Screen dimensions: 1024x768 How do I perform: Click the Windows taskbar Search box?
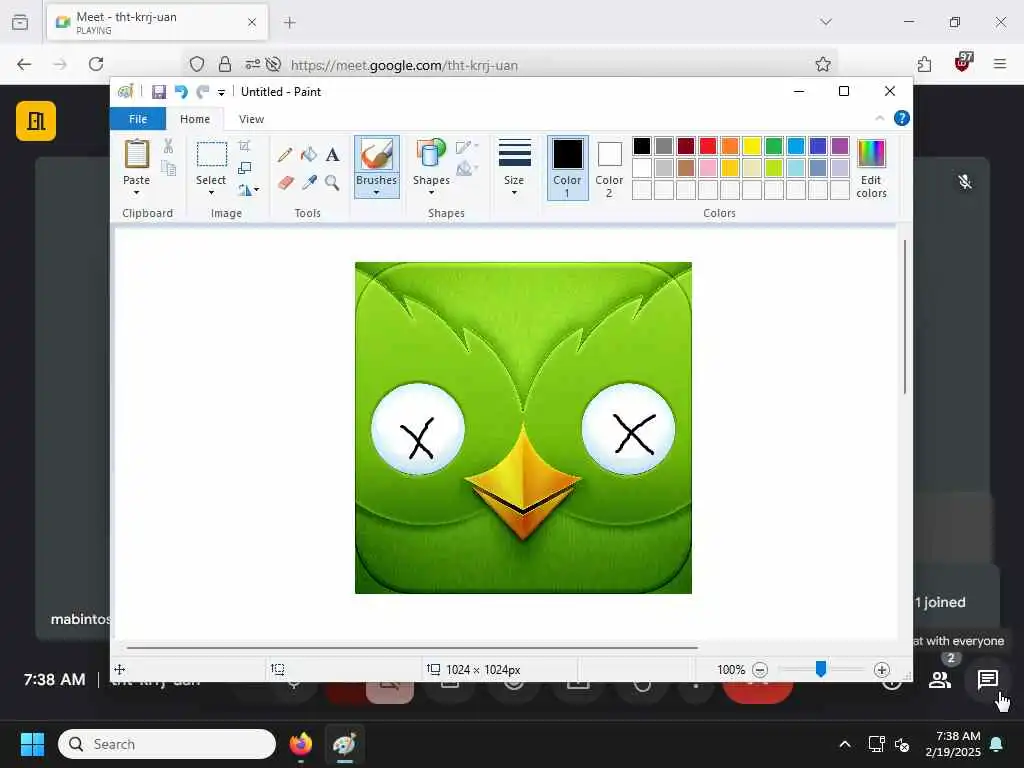coord(167,744)
